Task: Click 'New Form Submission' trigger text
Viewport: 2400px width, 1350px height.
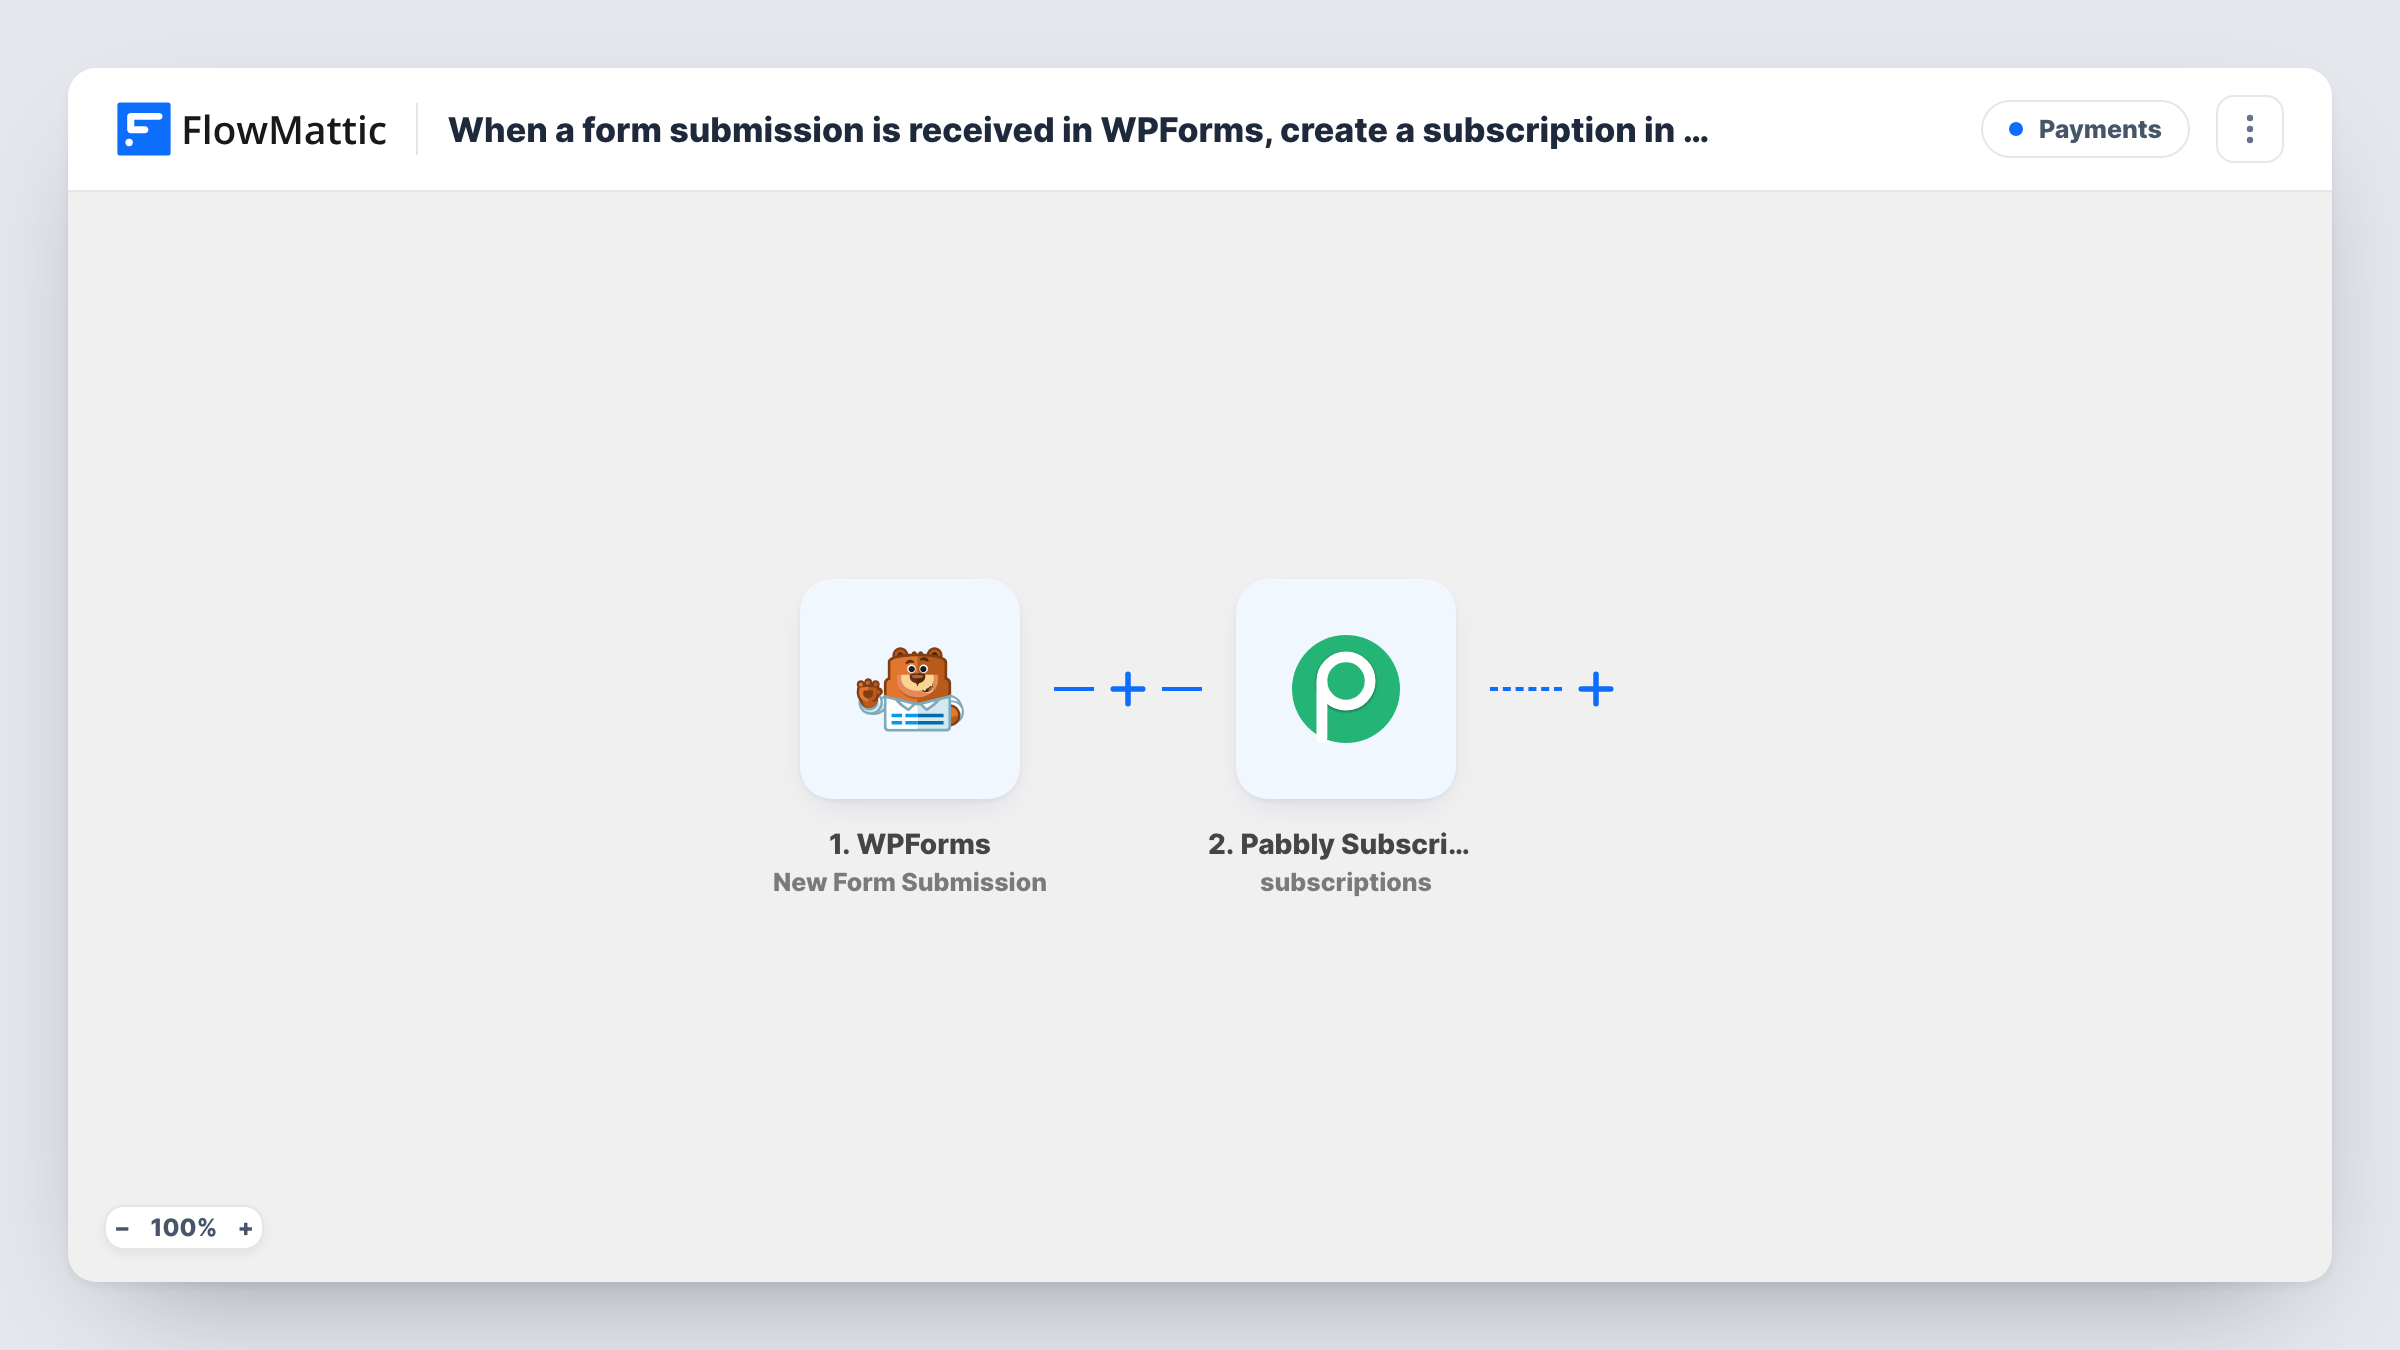Action: click(x=910, y=882)
